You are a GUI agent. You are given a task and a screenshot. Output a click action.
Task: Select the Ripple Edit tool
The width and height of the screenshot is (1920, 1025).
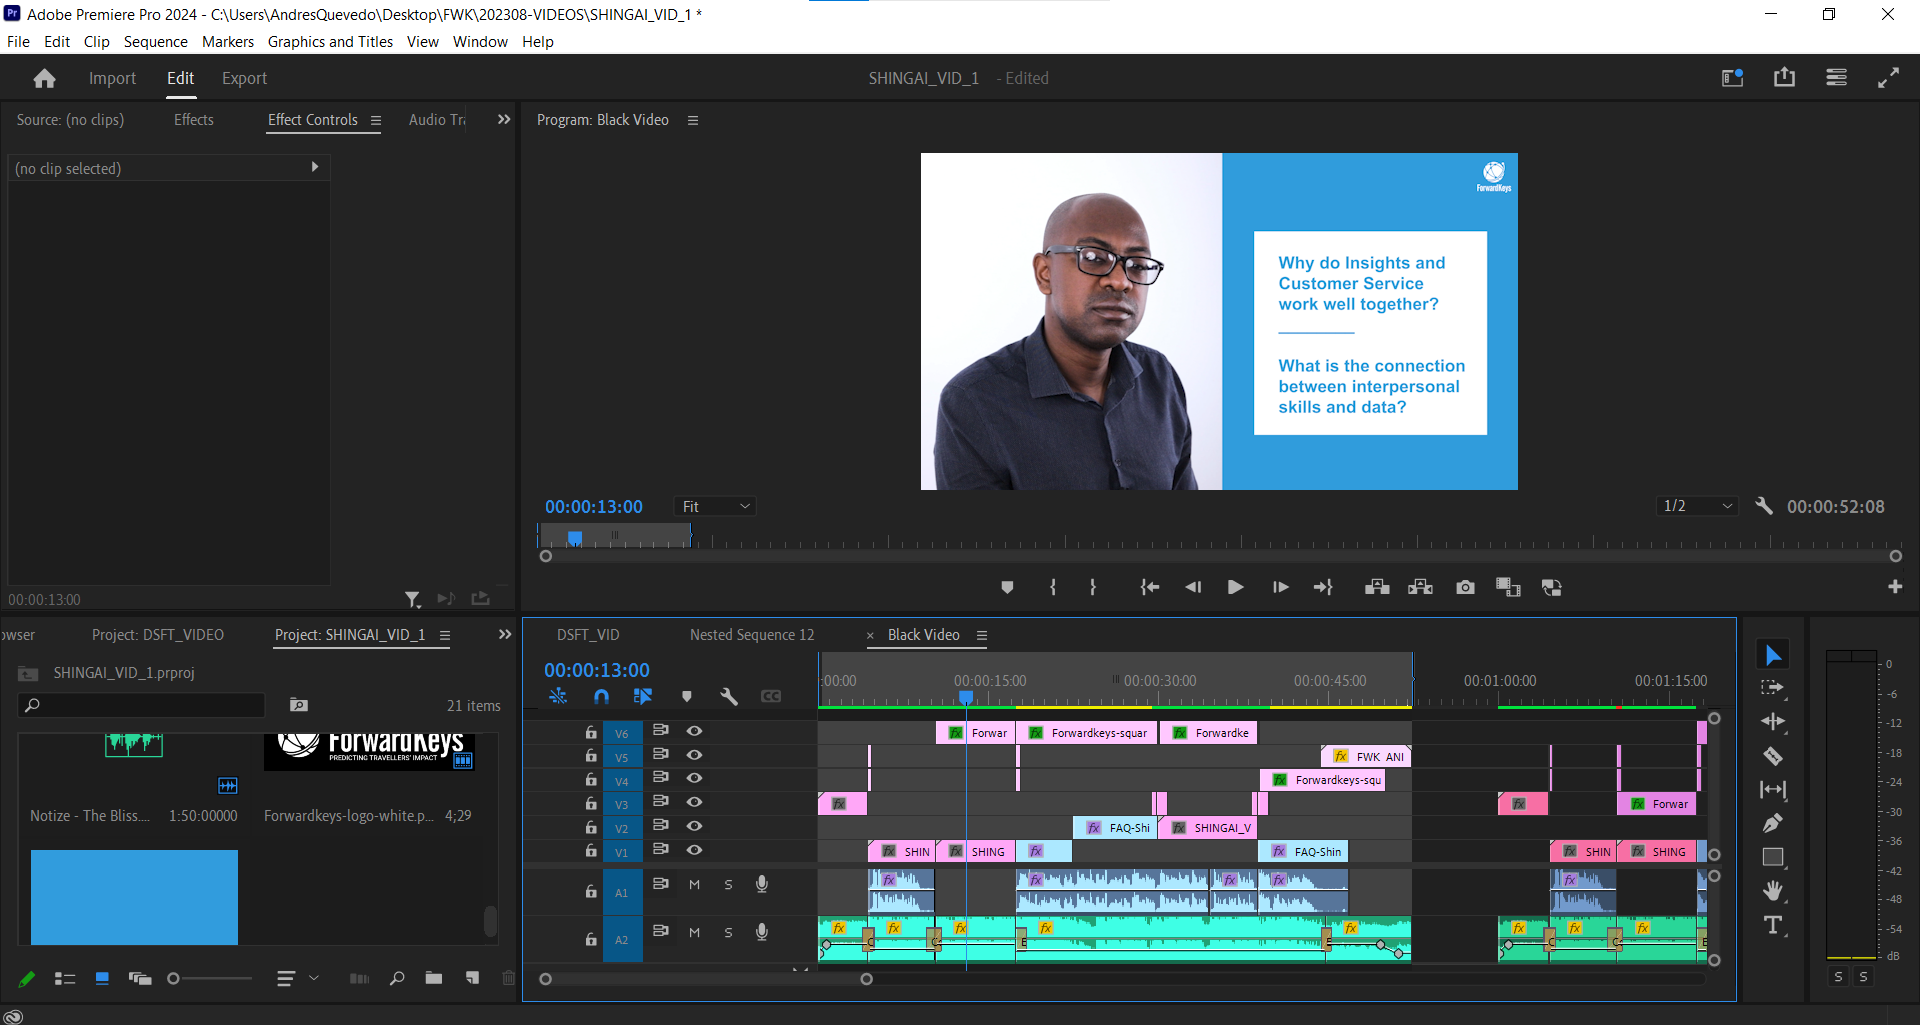1773,722
